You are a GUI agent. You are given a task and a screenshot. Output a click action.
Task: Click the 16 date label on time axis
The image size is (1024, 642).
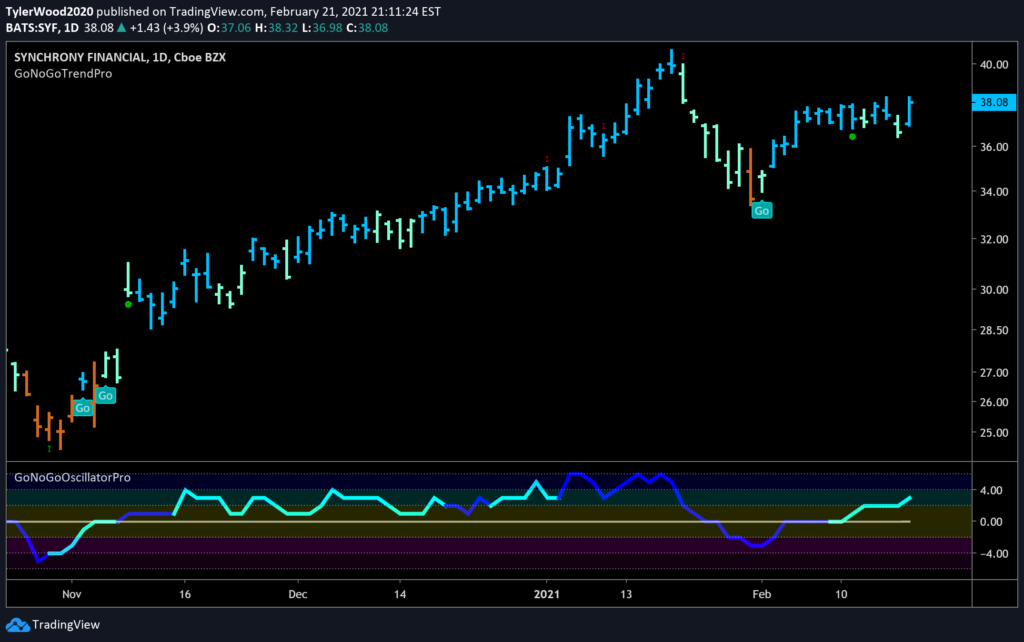pyautogui.click(x=185, y=594)
